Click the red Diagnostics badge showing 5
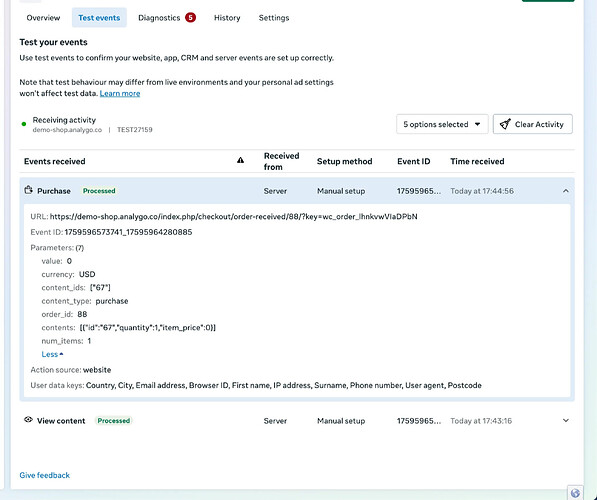This screenshot has height=500, width=597. pos(190,18)
